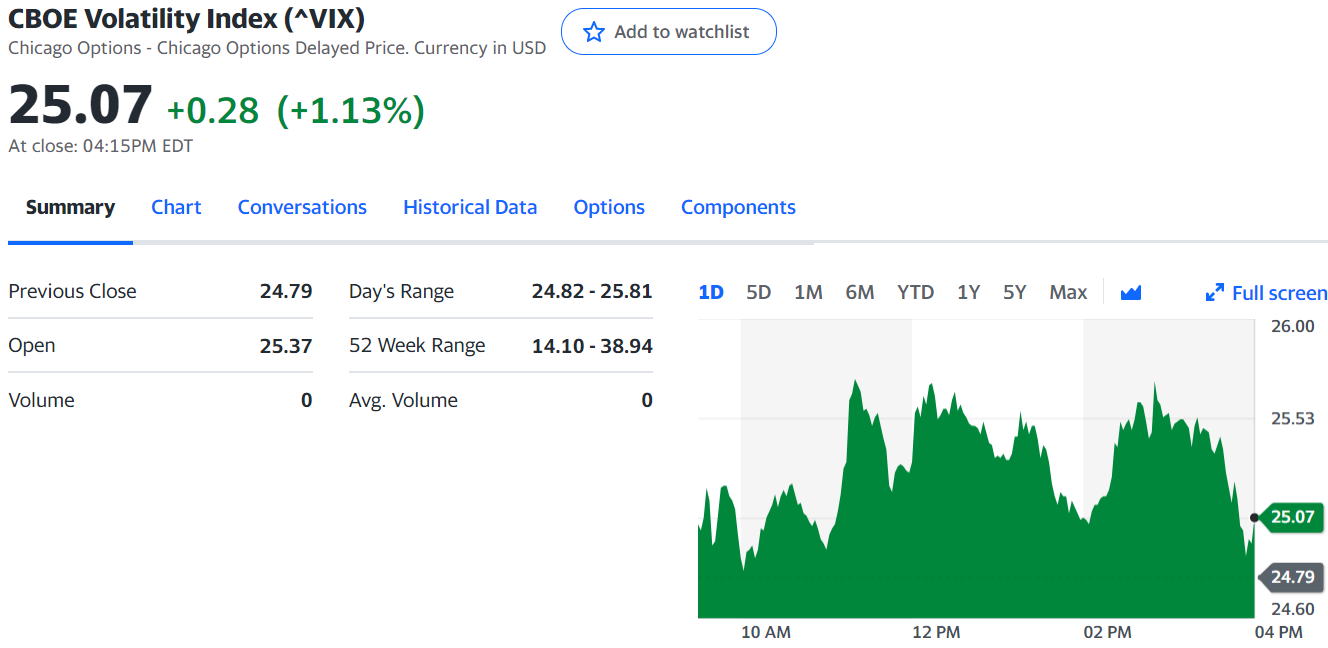Click the Open value 25.37

(x=286, y=346)
